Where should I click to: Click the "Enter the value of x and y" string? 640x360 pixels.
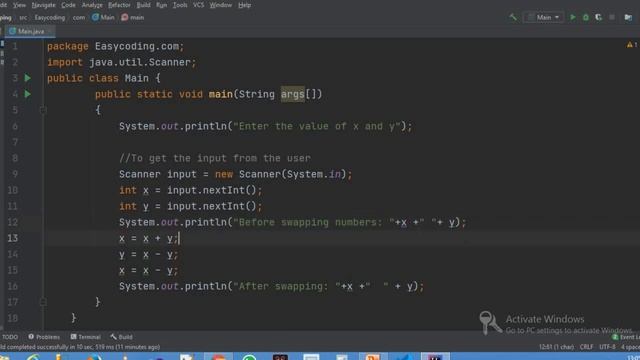(317, 126)
